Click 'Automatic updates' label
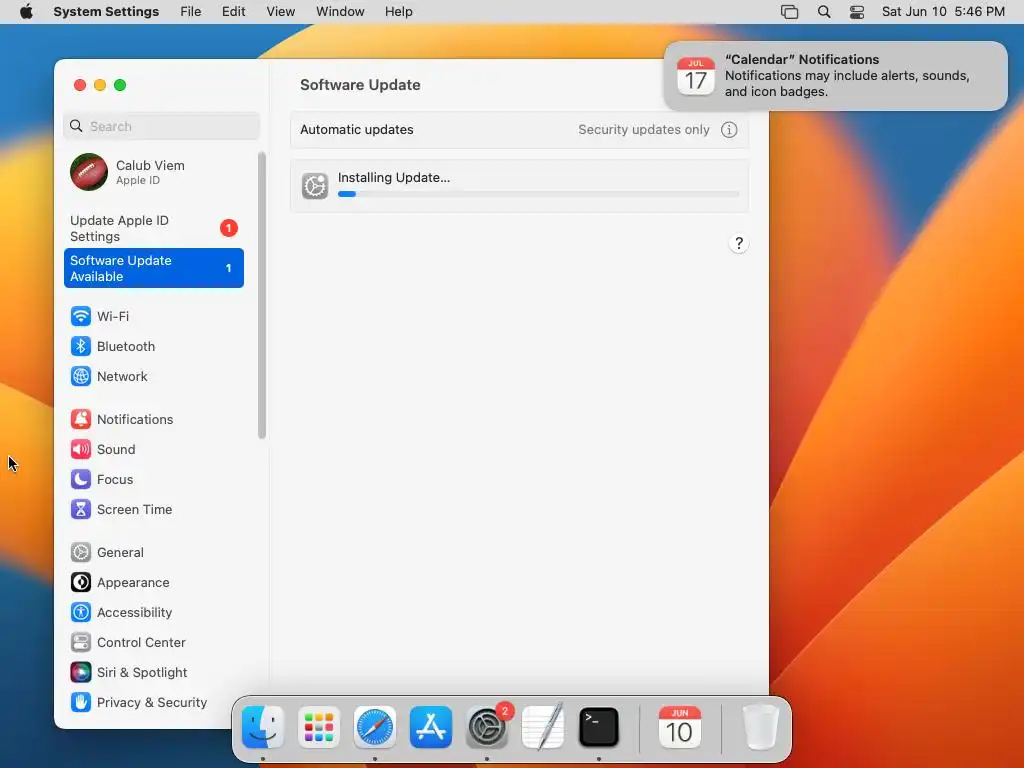This screenshot has height=768, width=1024. coord(357,129)
